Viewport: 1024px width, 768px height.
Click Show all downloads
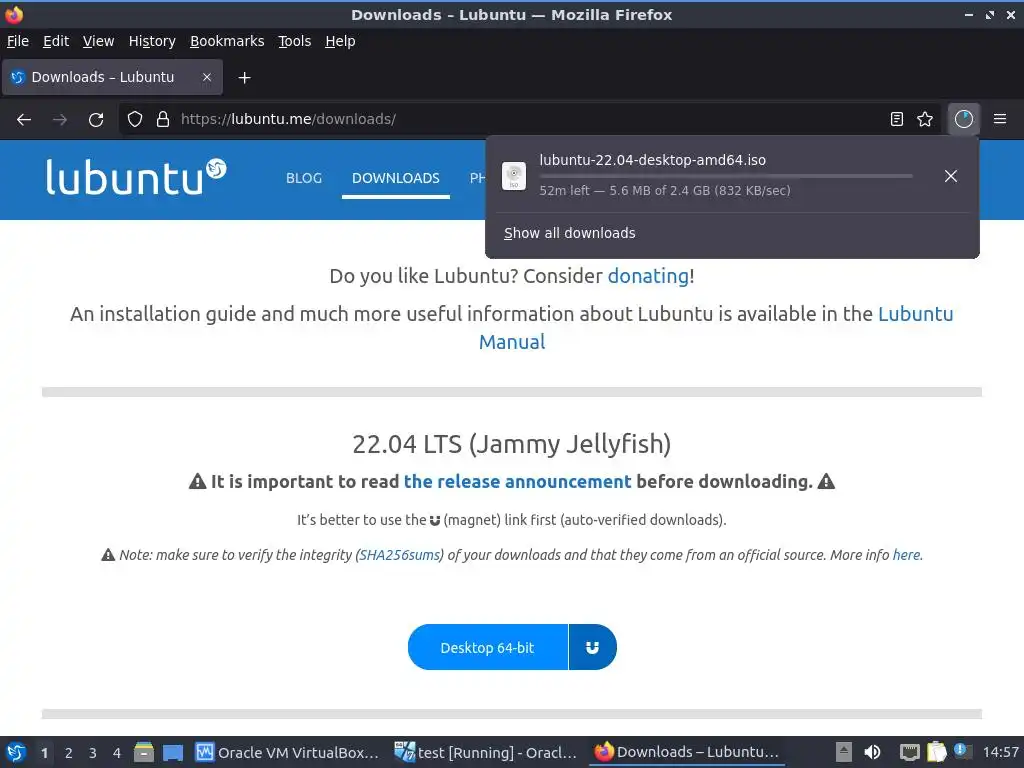569,233
